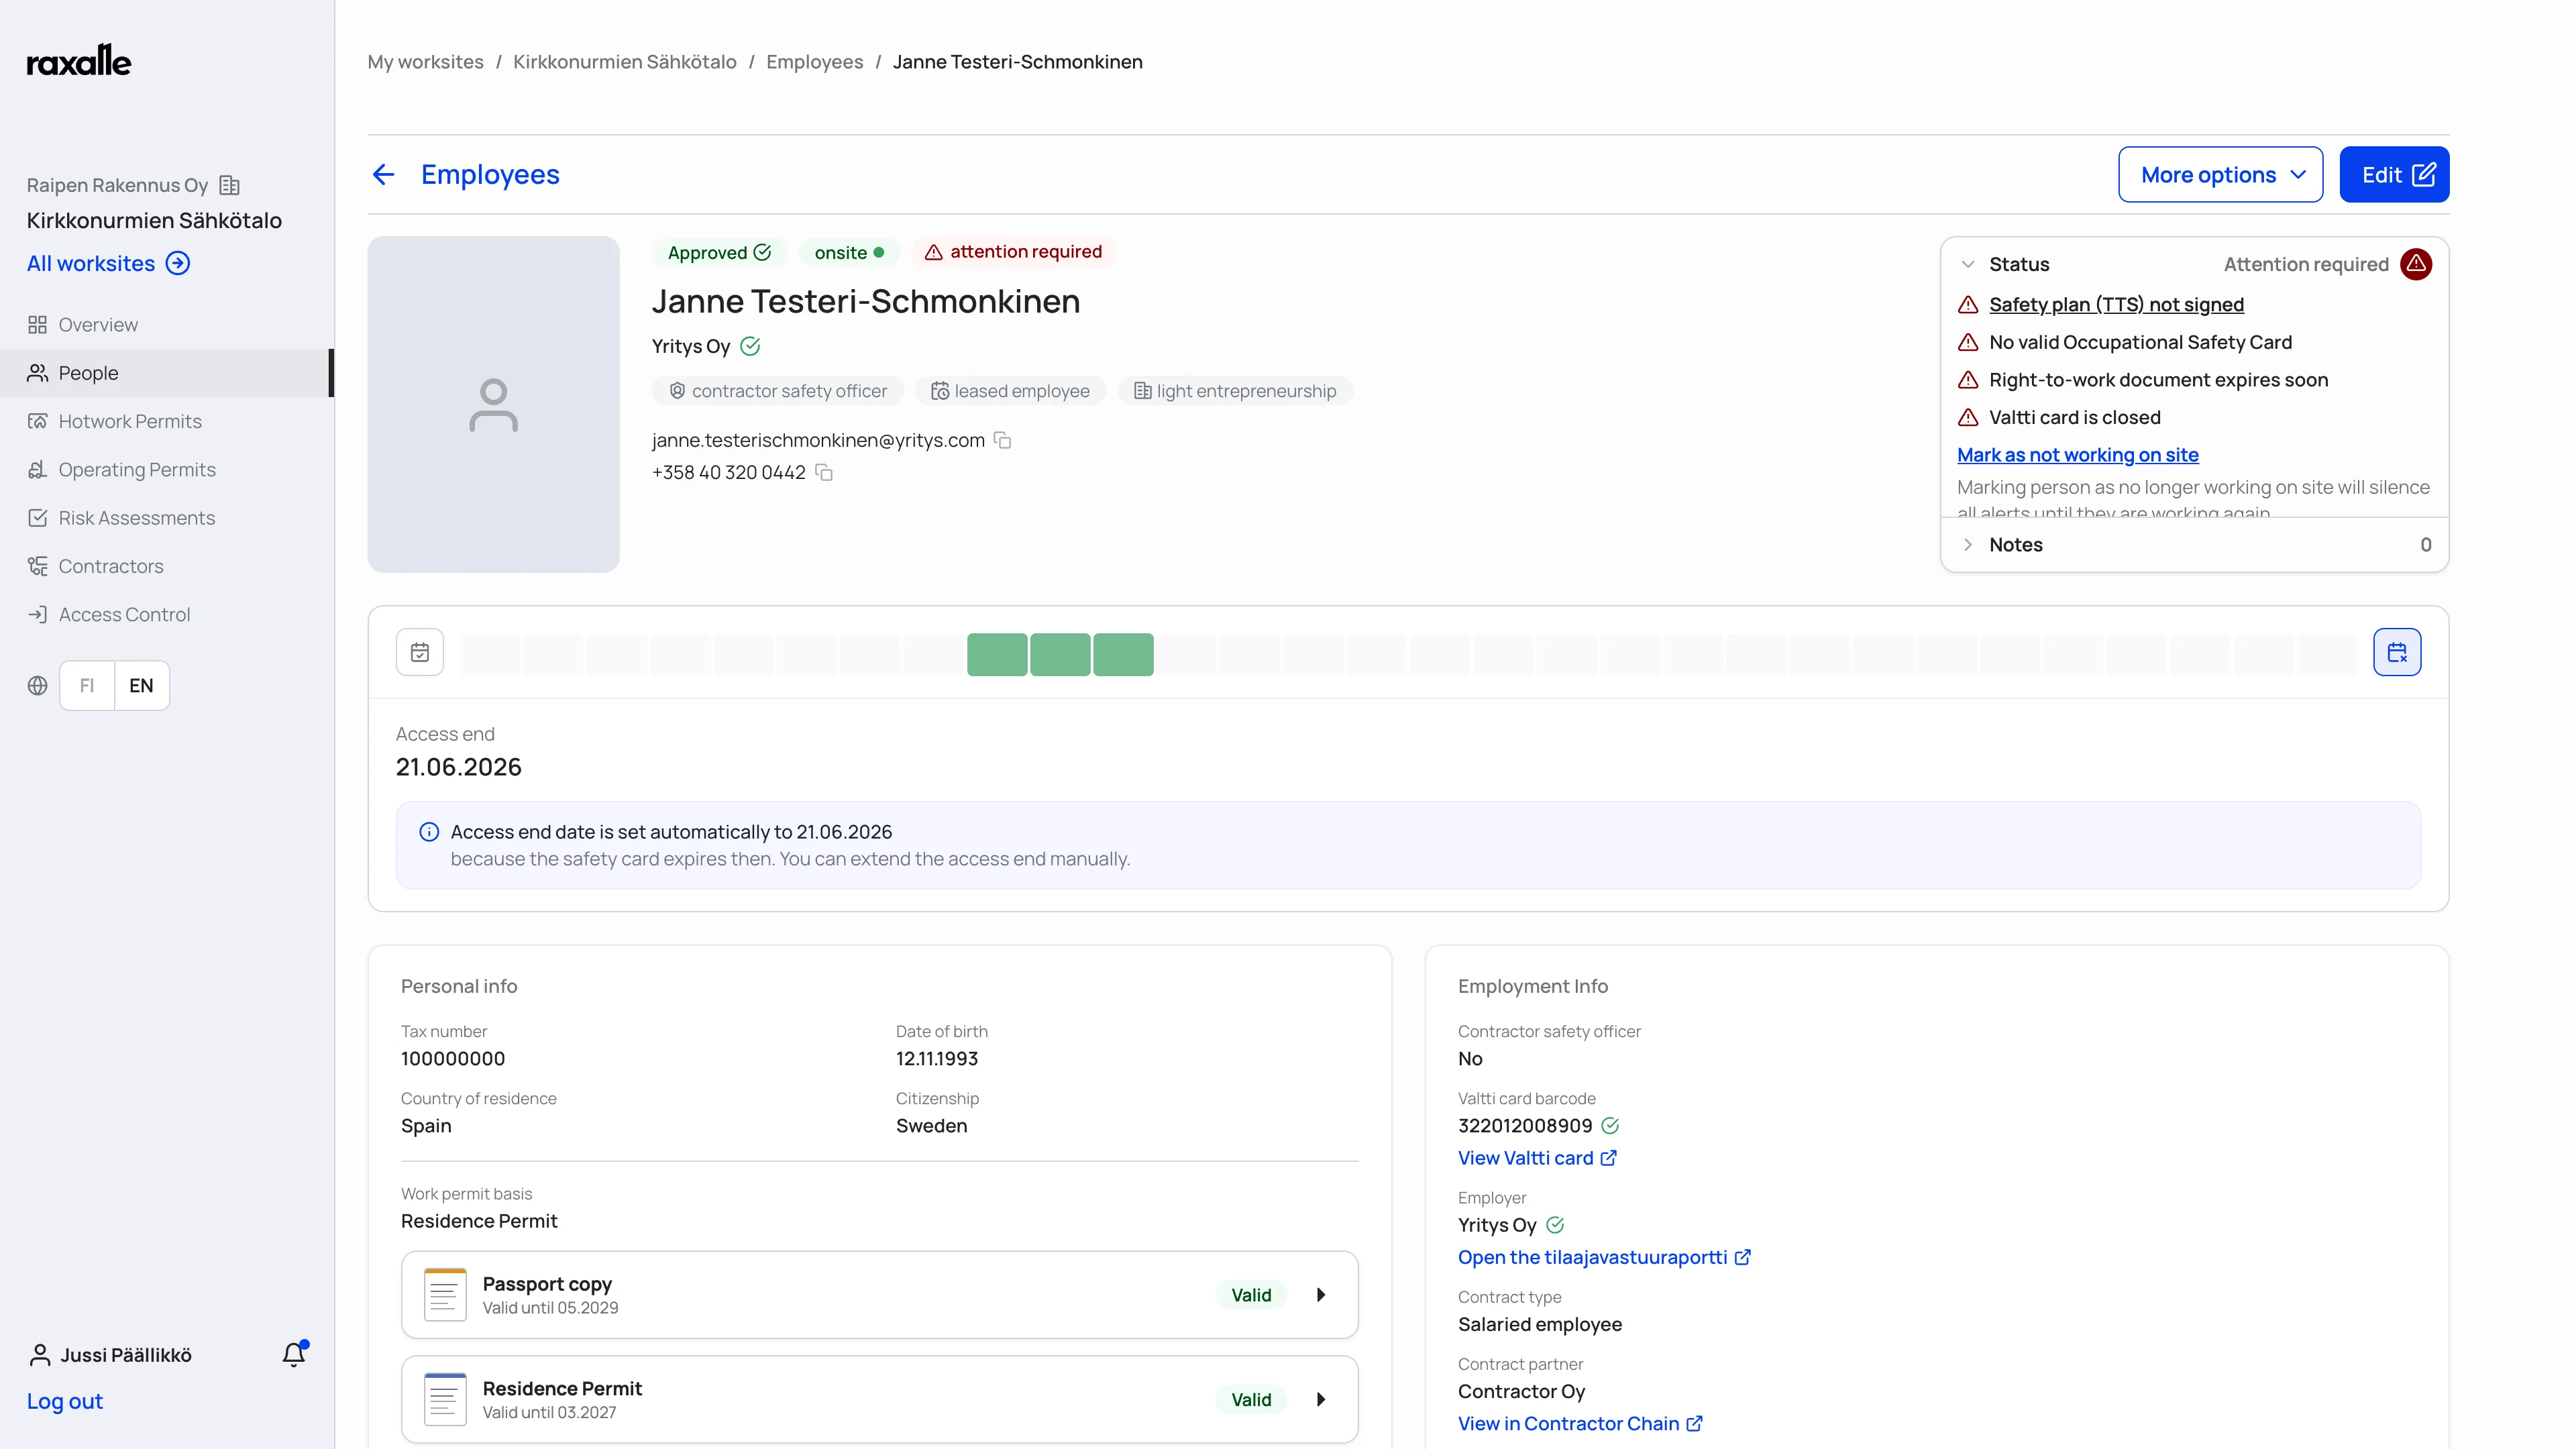2576x1449 pixels.
Task: Click the calendar edit icon right of timeline
Action: pos(2397,652)
